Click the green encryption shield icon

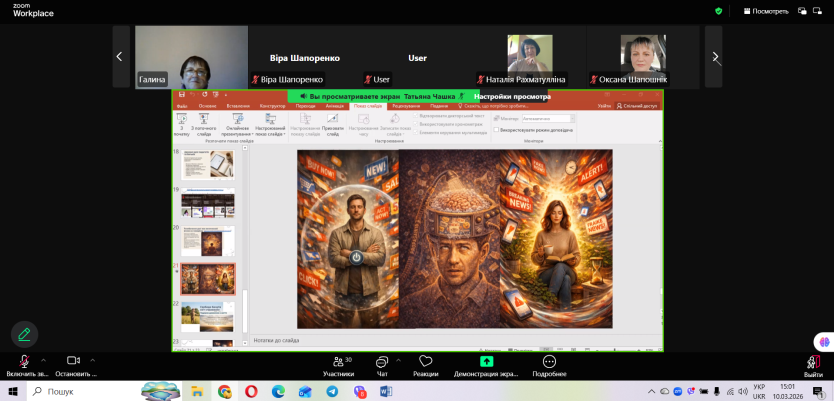(718, 11)
